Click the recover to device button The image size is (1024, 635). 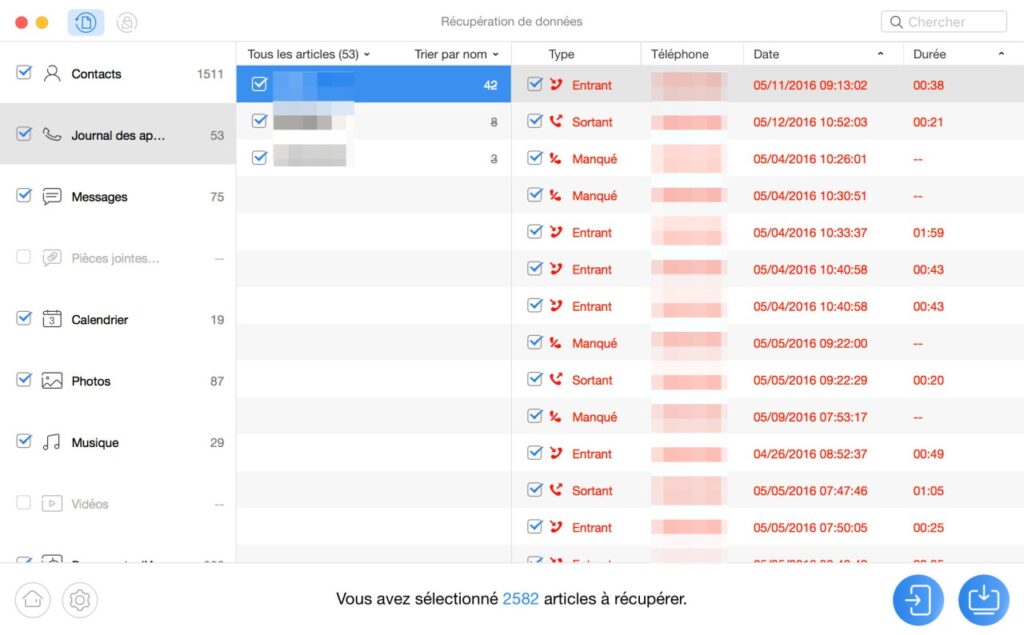pyautogui.click(x=918, y=600)
